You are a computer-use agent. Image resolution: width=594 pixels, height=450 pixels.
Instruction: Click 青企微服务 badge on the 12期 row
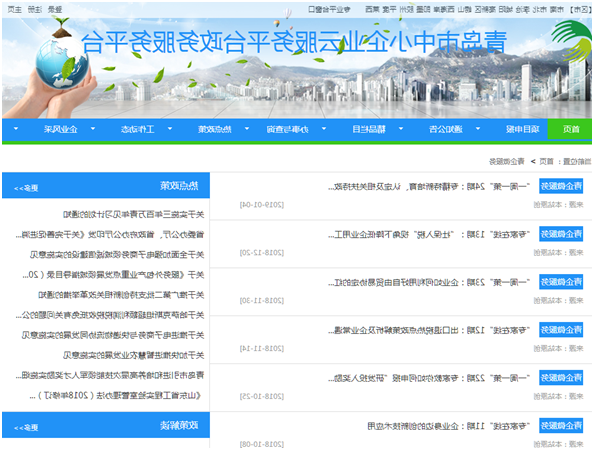[561, 330]
